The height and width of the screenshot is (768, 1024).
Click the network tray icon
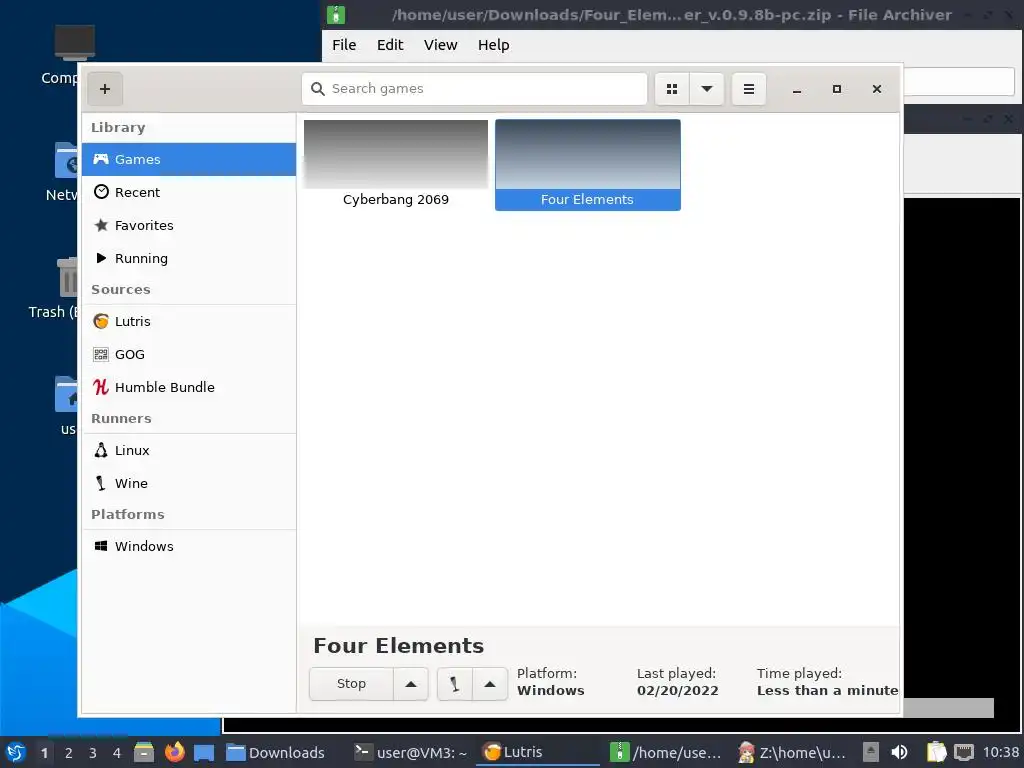click(x=964, y=752)
